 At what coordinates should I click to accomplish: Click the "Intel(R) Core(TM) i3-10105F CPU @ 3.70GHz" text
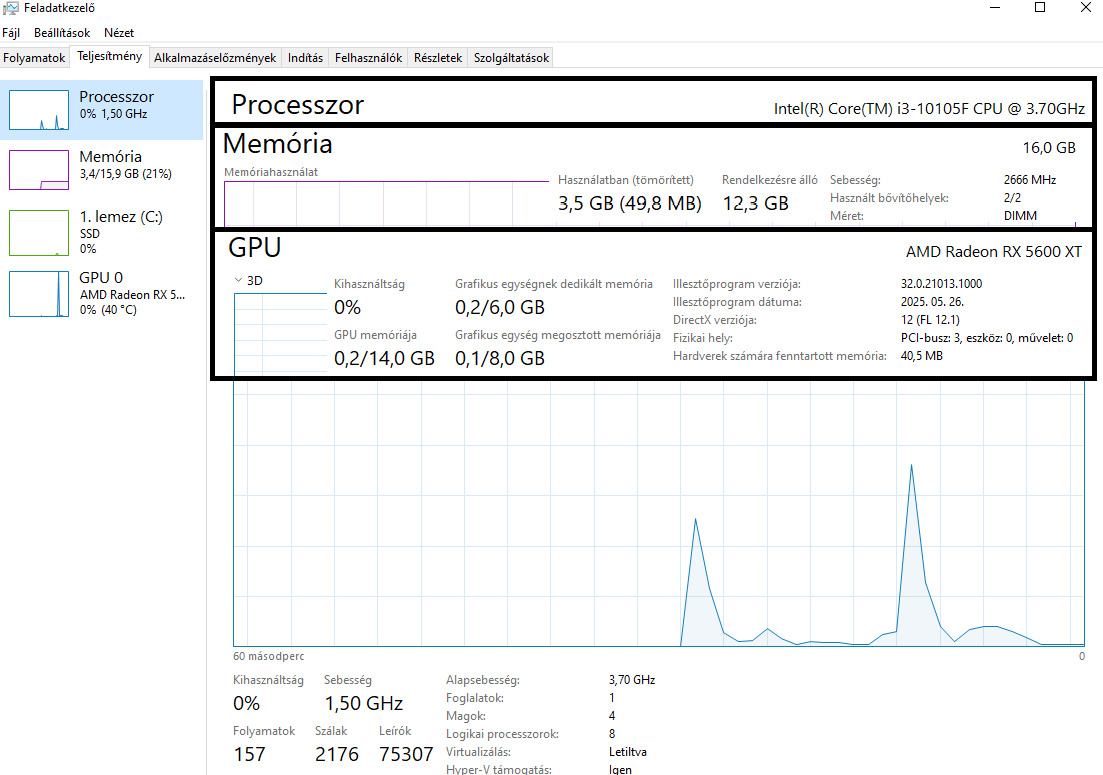929,109
